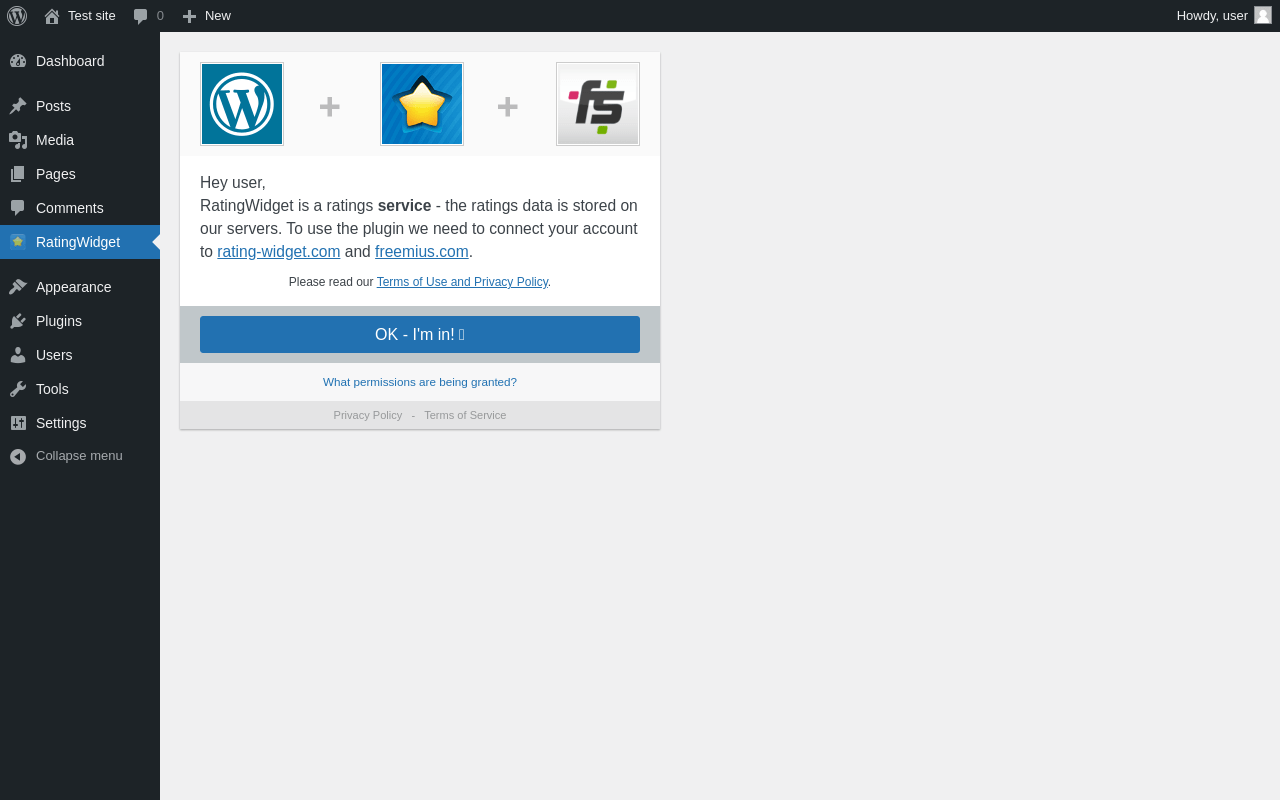Open the comments bubble icon in admin bar
This screenshot has width=1280, height=800.
[141, 16]
